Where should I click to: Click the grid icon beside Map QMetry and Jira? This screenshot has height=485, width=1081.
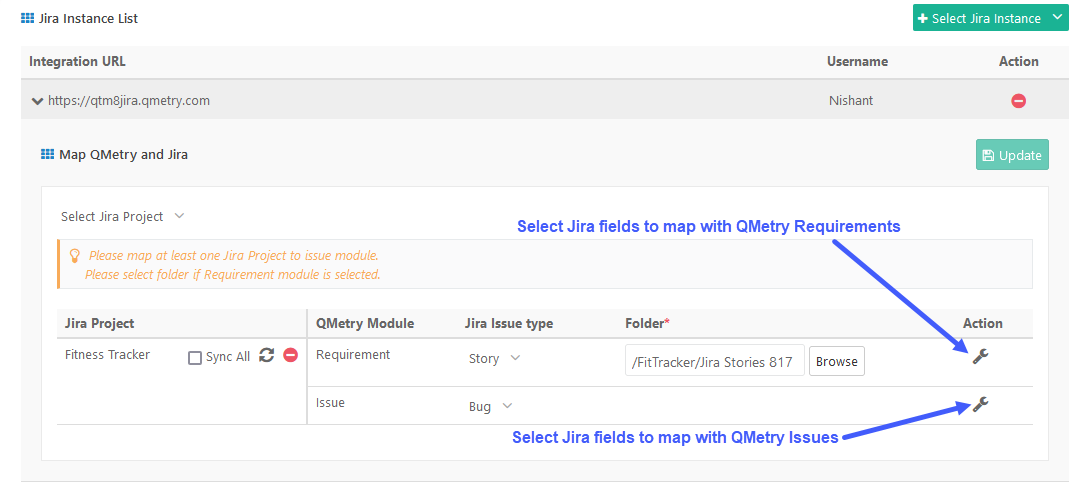point(47,154)
